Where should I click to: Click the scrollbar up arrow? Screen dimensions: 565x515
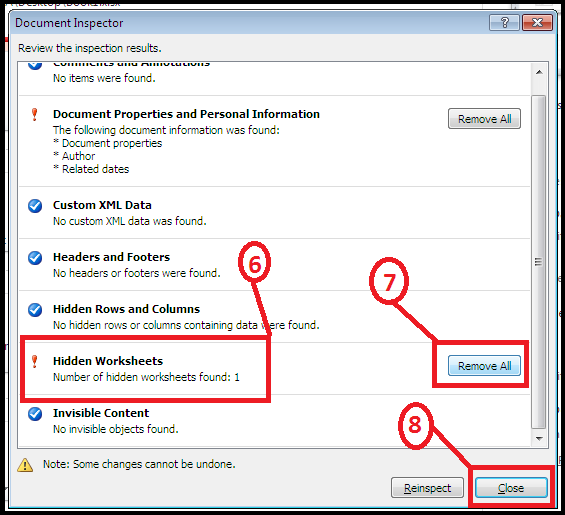(539, 72)
